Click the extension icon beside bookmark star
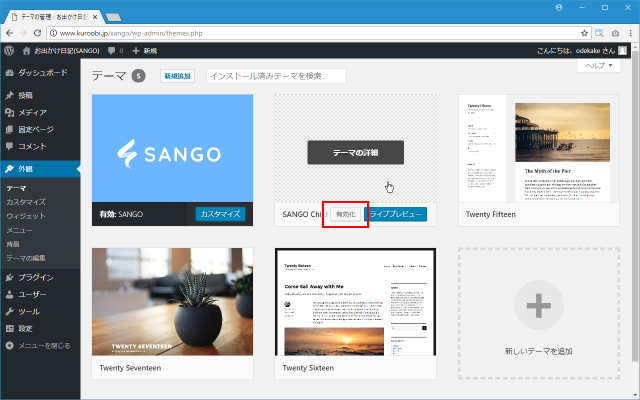The width and height of the screenshot is (640, 400). (599, 33)
